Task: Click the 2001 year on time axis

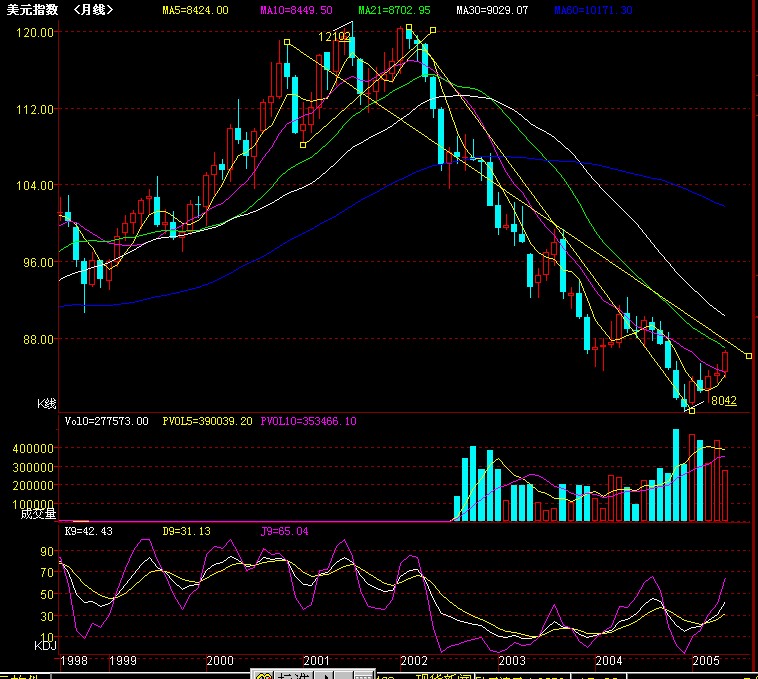Action: [317, 661]
